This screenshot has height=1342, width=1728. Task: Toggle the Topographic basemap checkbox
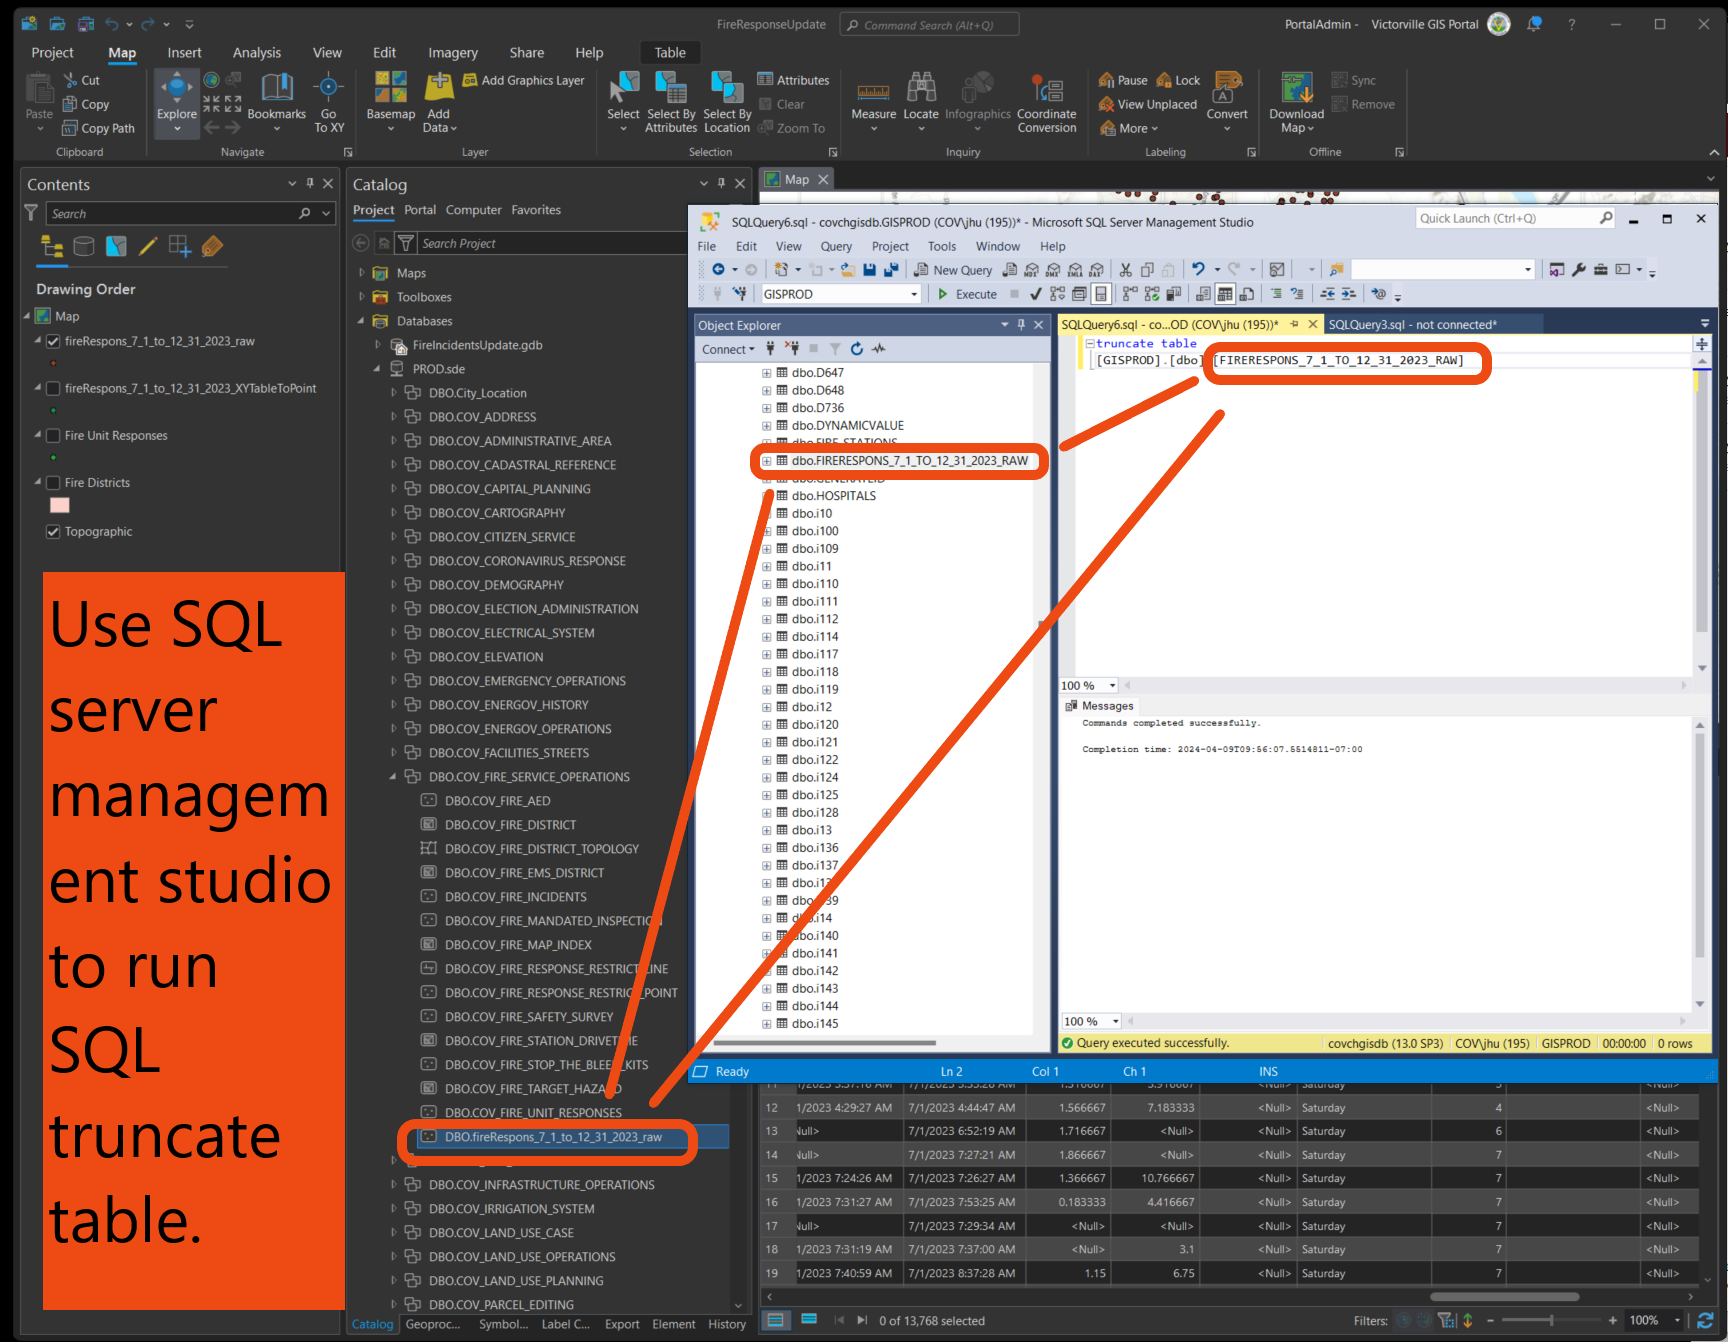[53, 531]
